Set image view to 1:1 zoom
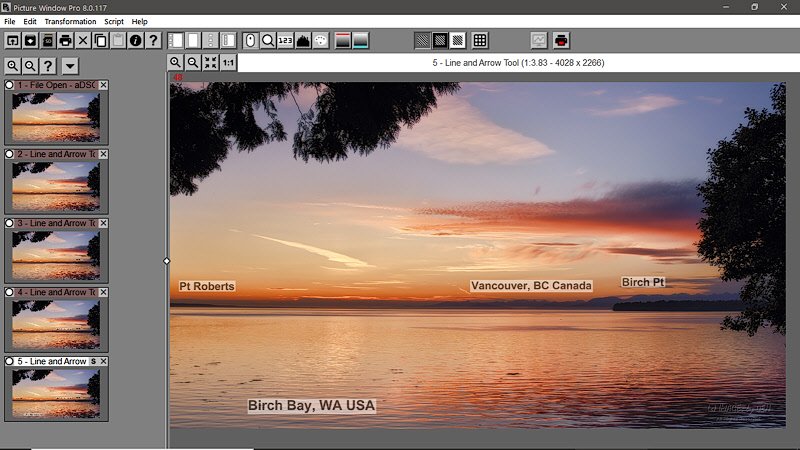Image resolution: width=800 pixels, height=450 pixels. coord(228,63)
